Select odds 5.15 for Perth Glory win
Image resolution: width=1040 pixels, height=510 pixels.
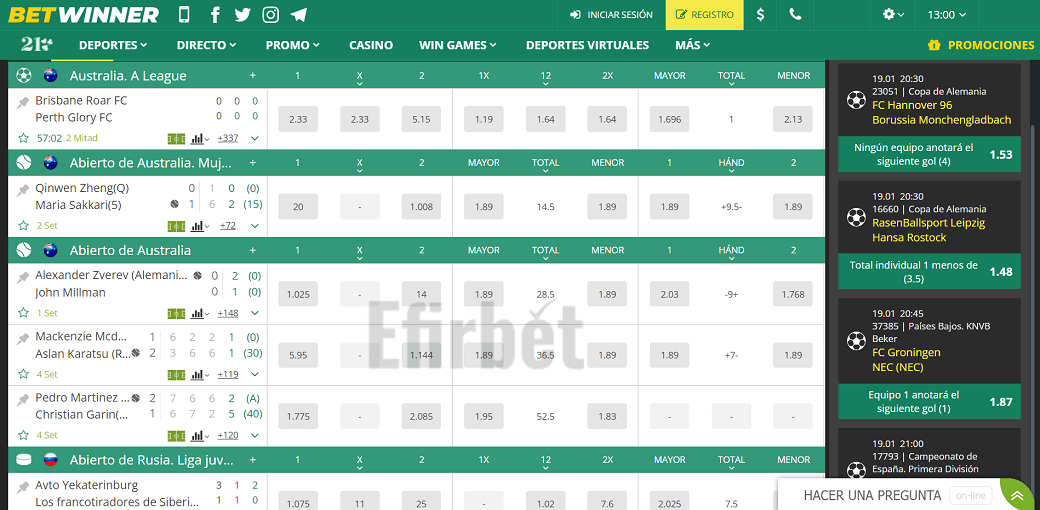coord(421,119)
